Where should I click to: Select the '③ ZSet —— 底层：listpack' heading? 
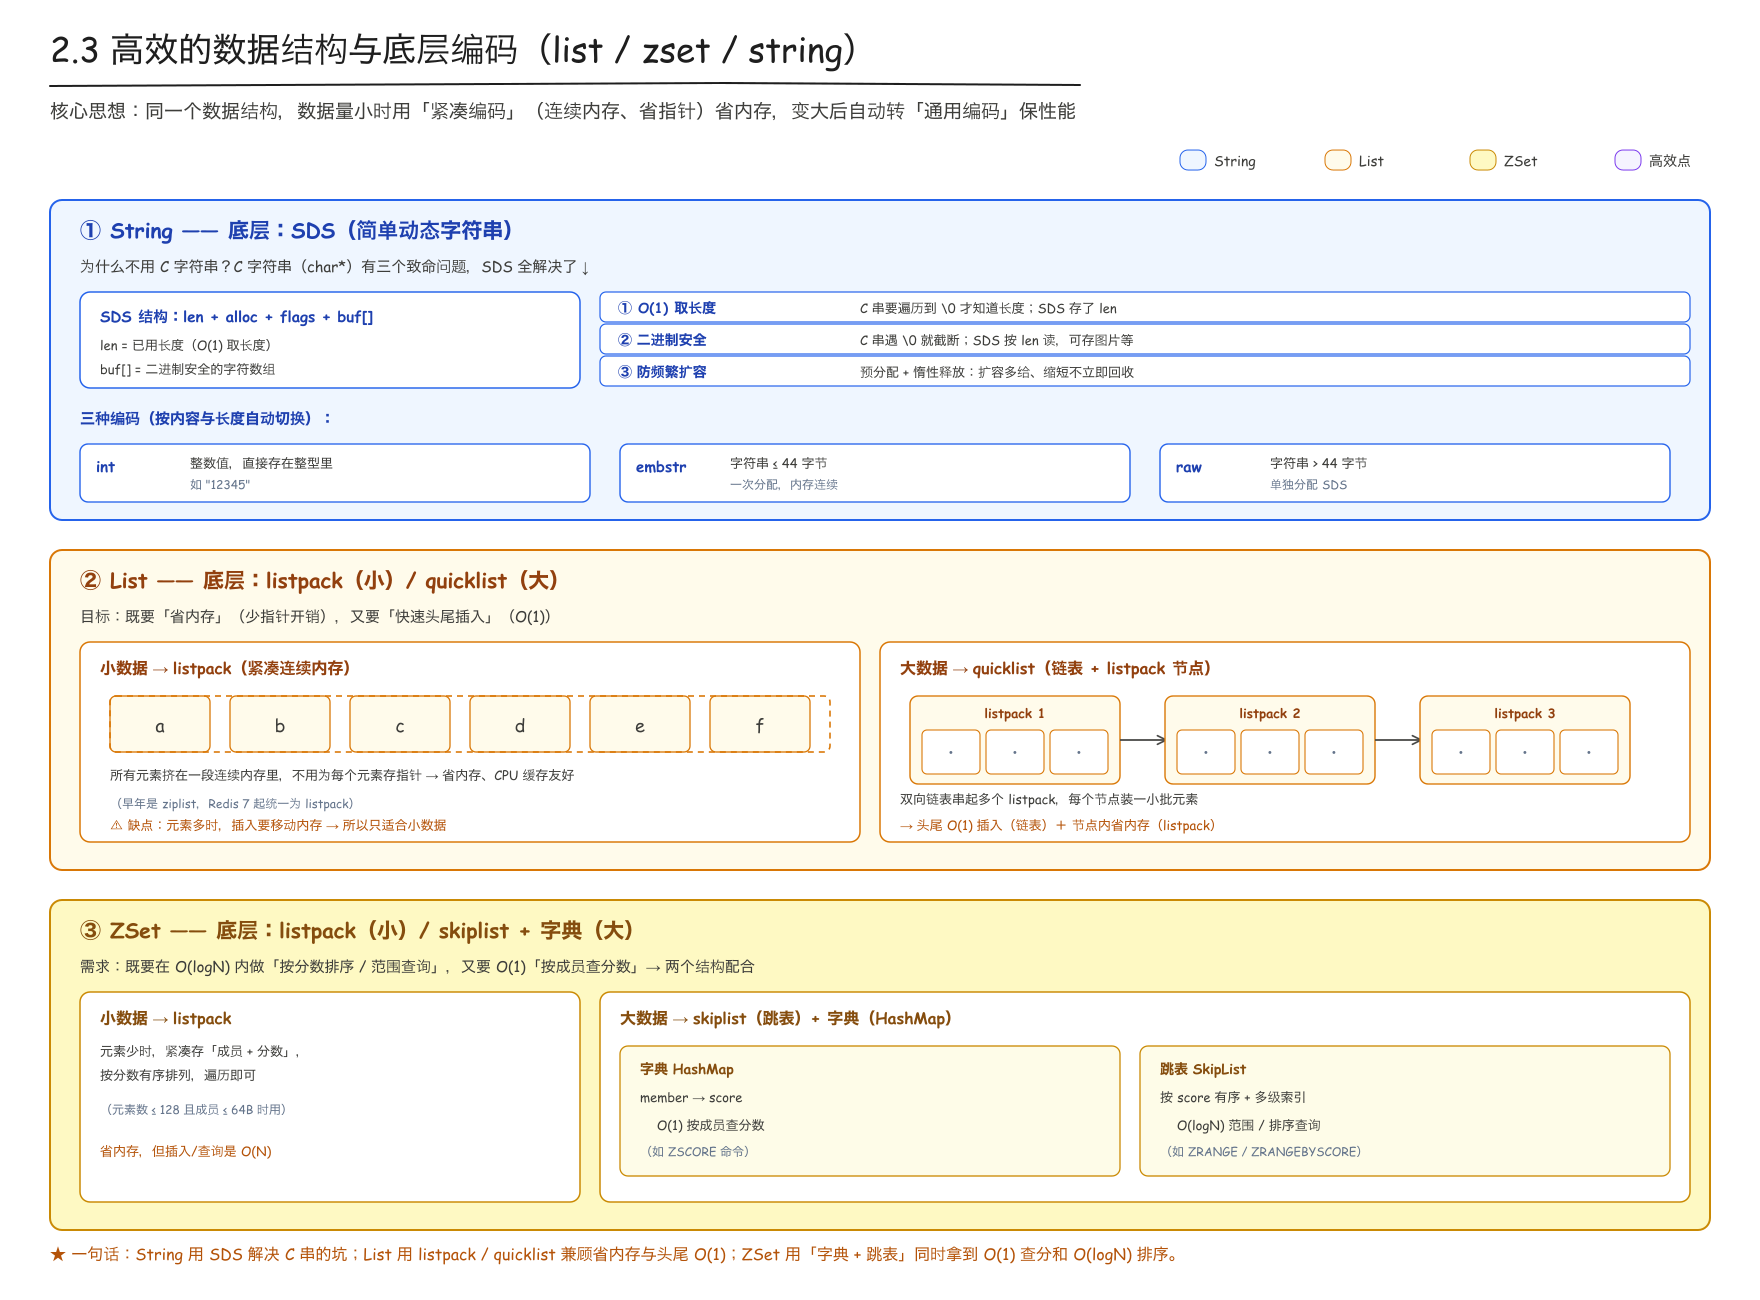(357, 931)
